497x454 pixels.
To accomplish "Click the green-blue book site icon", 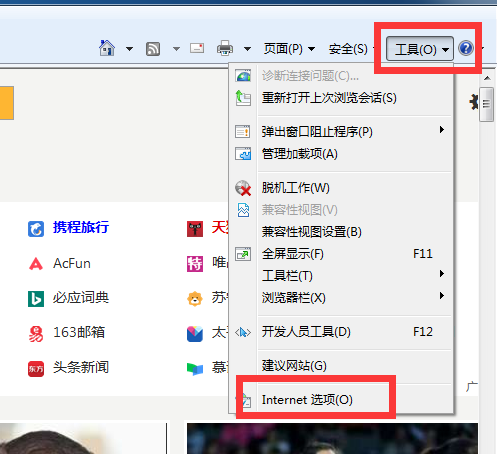I will click(195, 369).
